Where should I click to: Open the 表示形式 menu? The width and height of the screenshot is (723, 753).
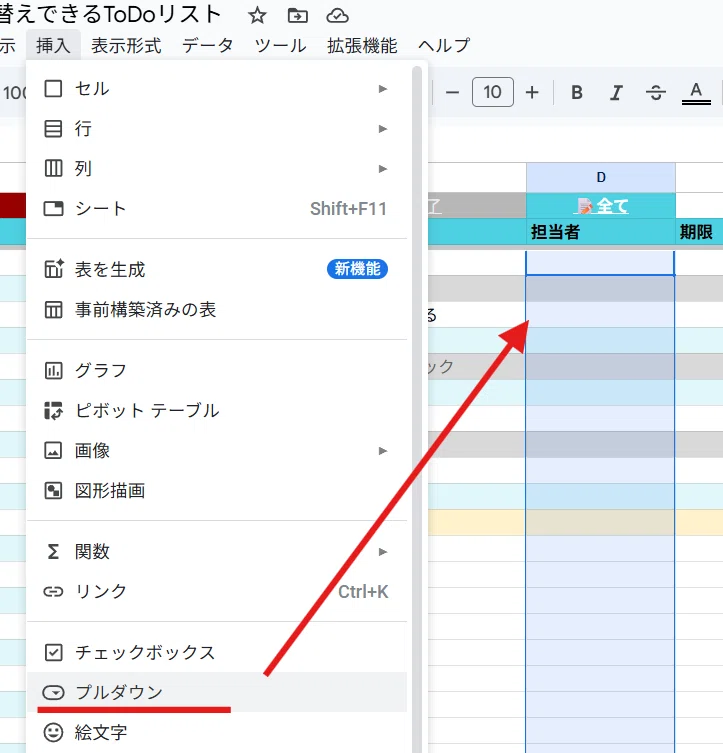(126, 46)
